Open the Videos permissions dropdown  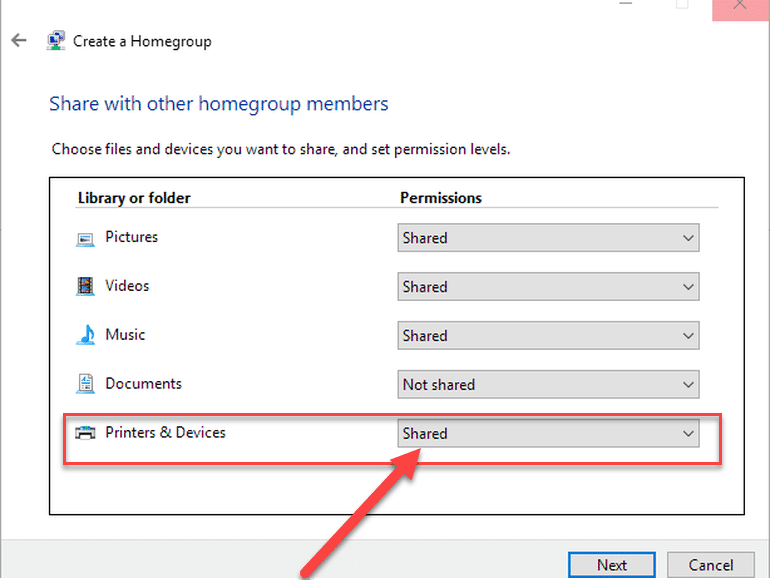pos(548,287)
